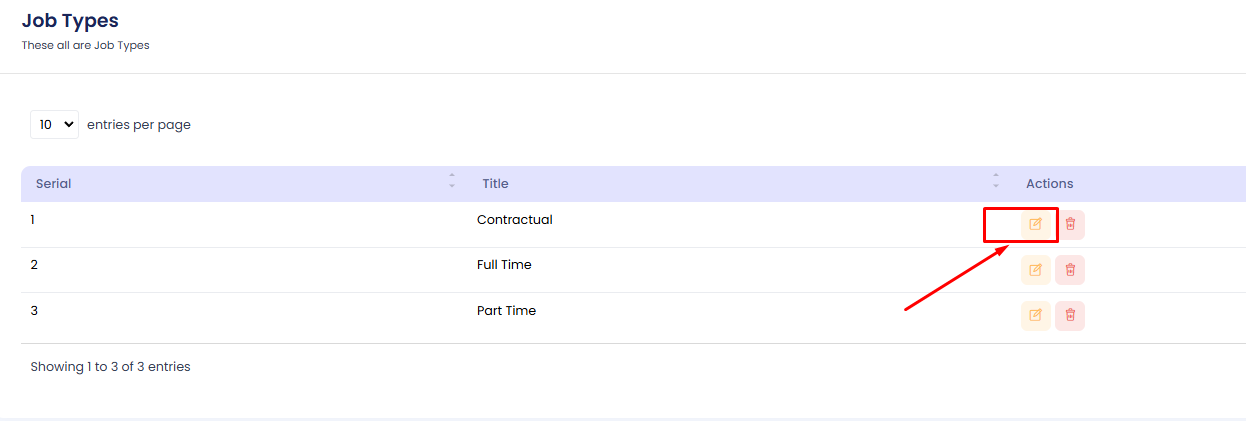Select the Part Time title cell
Image resolution: width=1246 pixels, height=421 pixels.
tap(506, 311)
